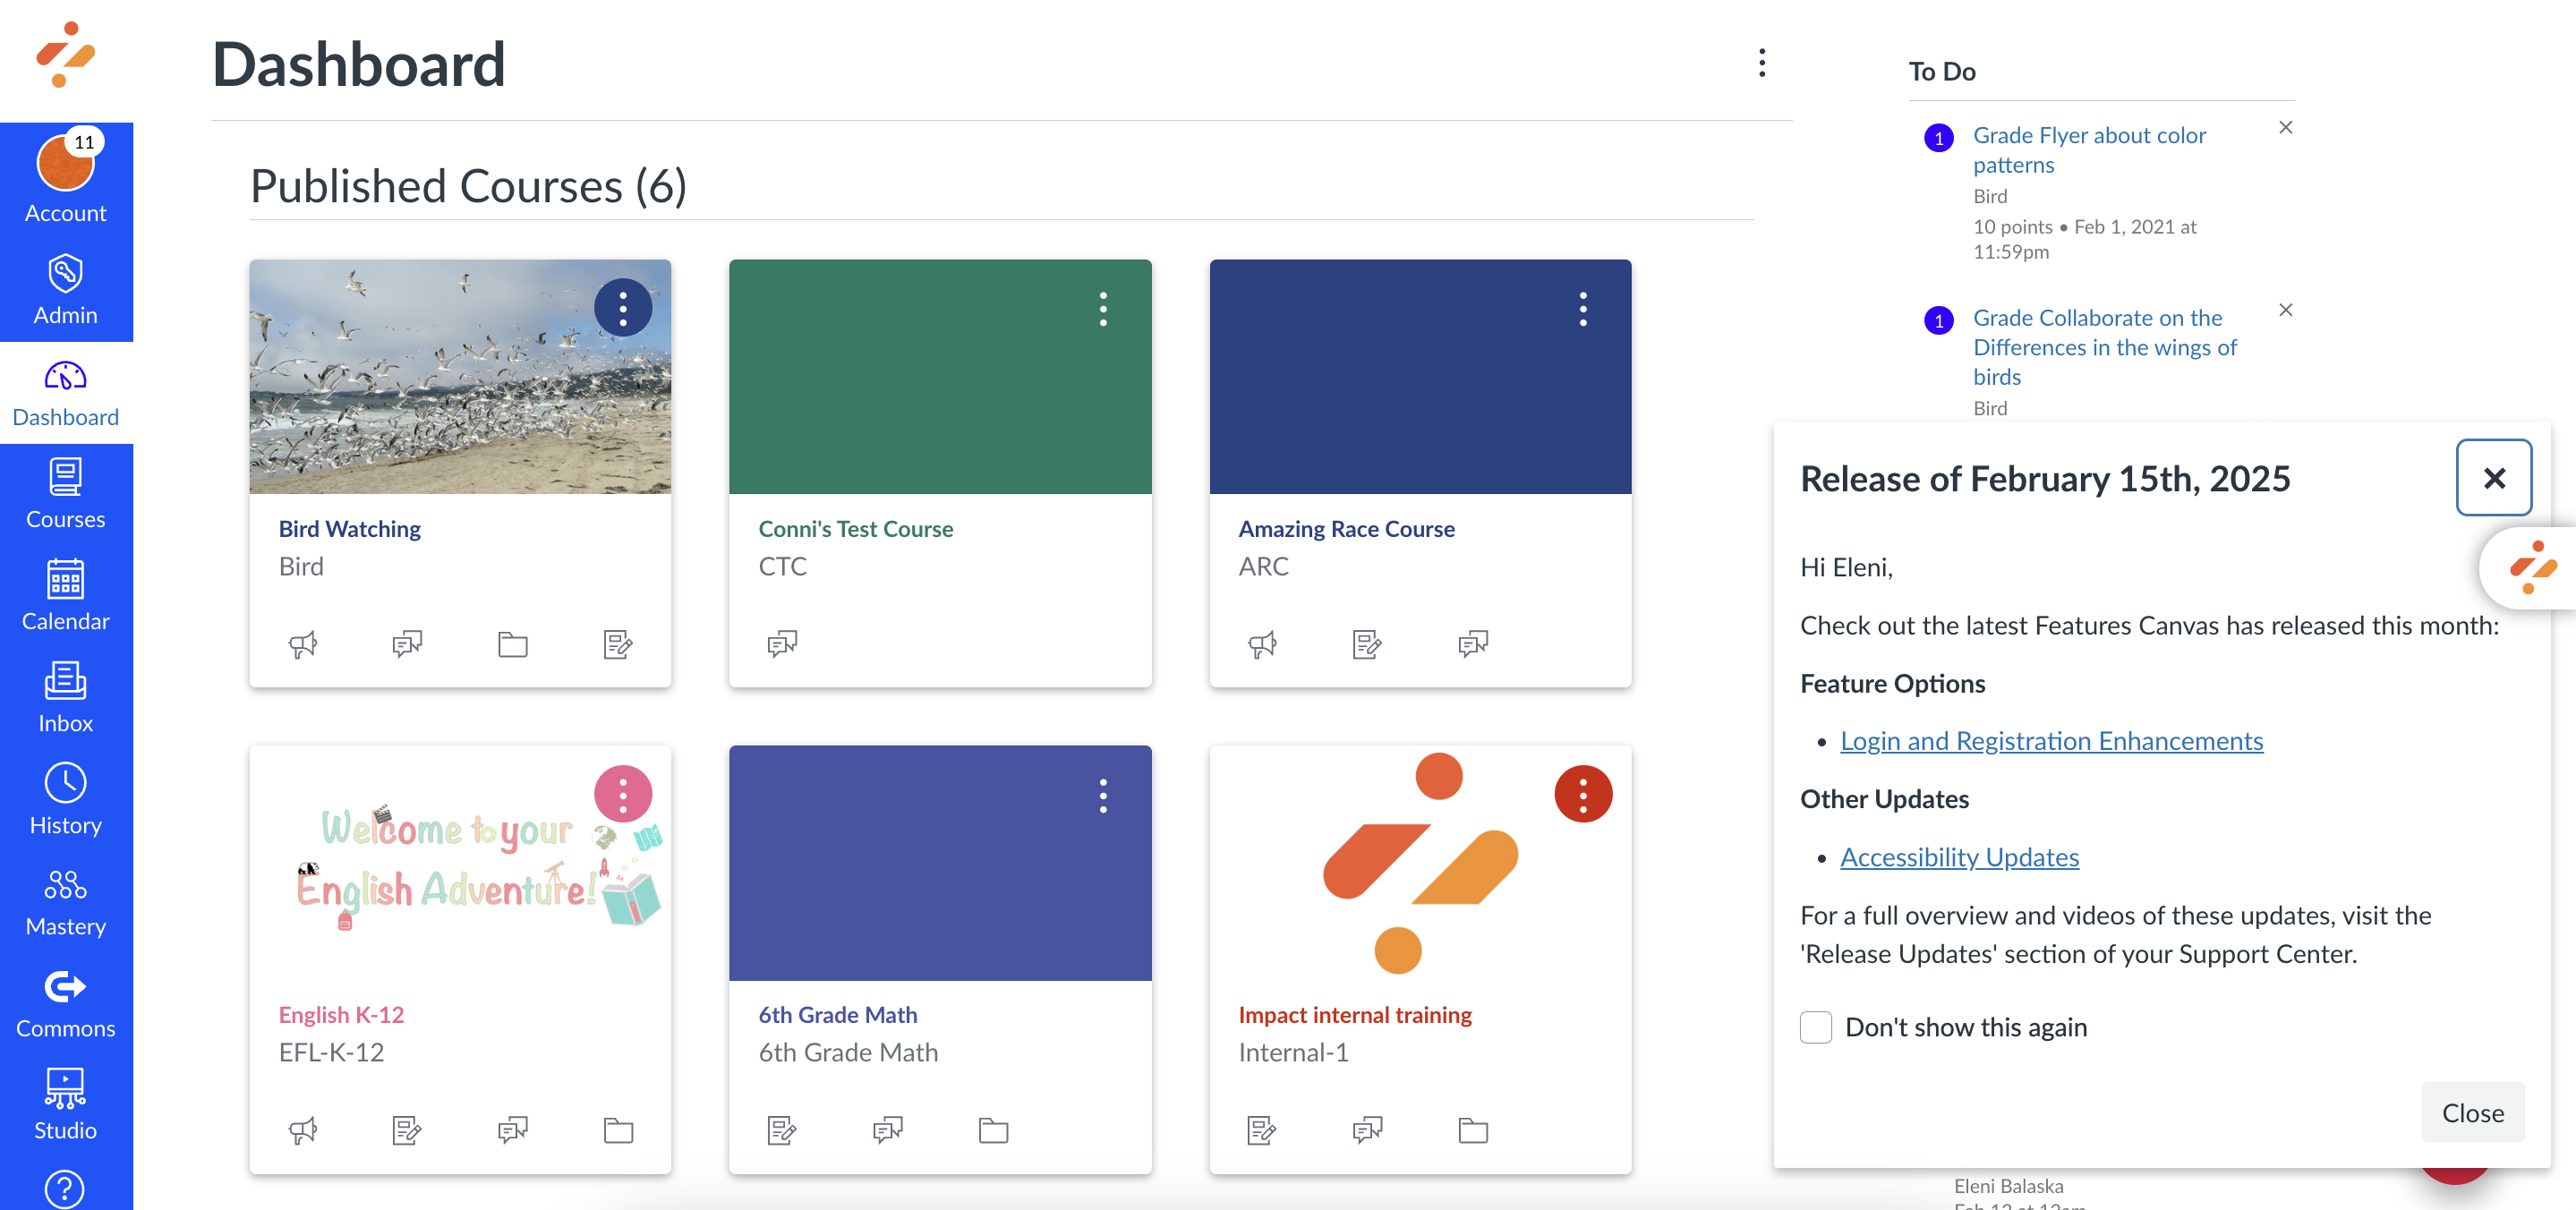Open Bird Watching files folder icon
This screenshot has height=1210, width=2576.
(513, 644)
